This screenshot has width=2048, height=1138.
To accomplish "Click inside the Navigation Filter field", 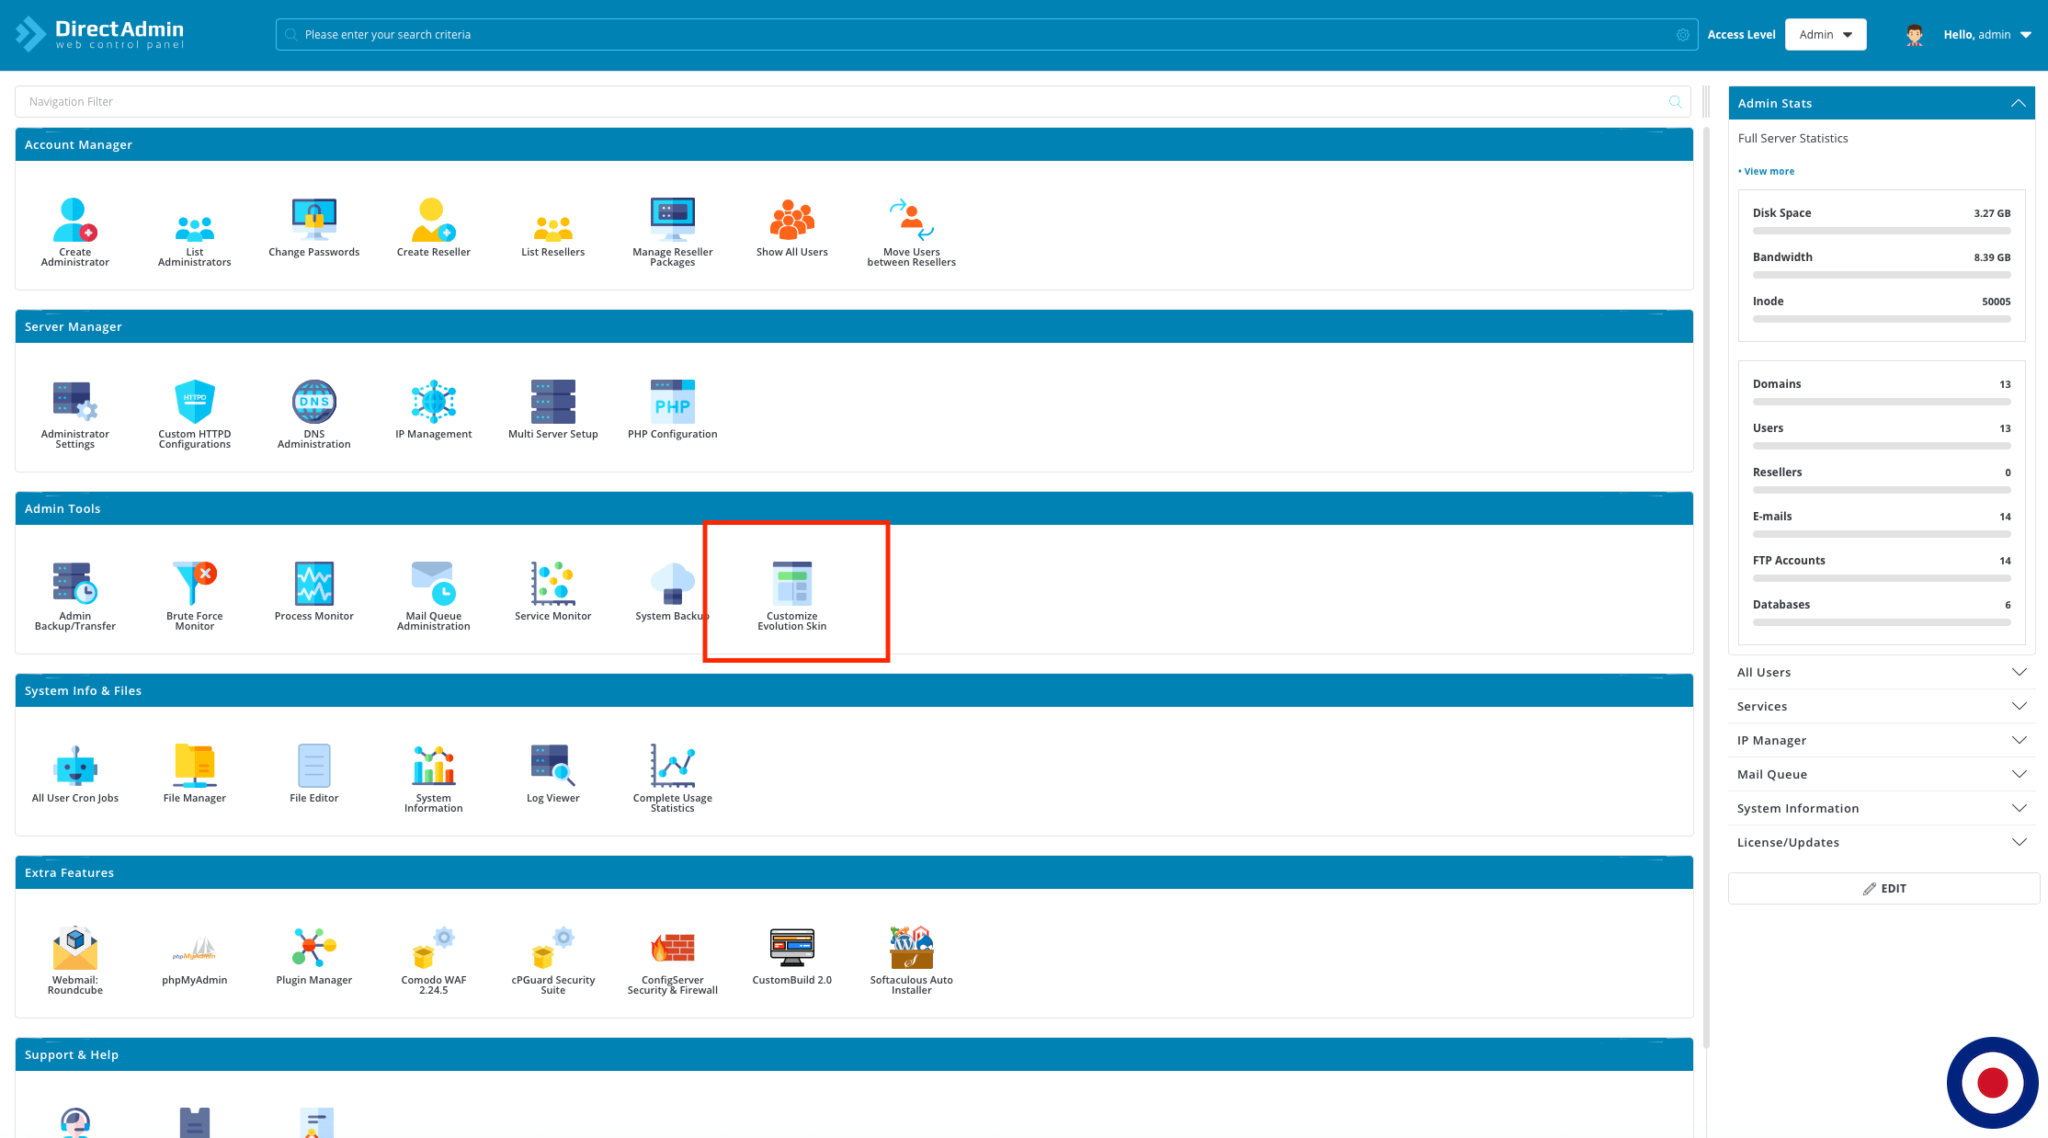I will coord(400,101).
